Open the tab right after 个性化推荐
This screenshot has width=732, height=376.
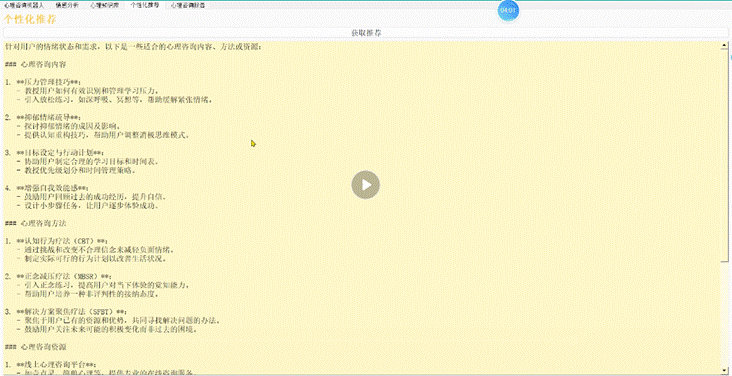coord(188,6)
